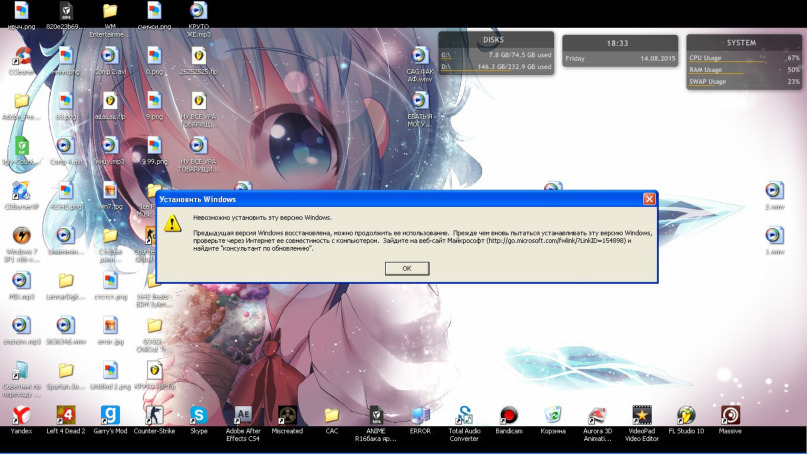The height and width of the screenshot is (454, 807).
Task: Click the C:\ disk usage row
Action: pos(496,55)
